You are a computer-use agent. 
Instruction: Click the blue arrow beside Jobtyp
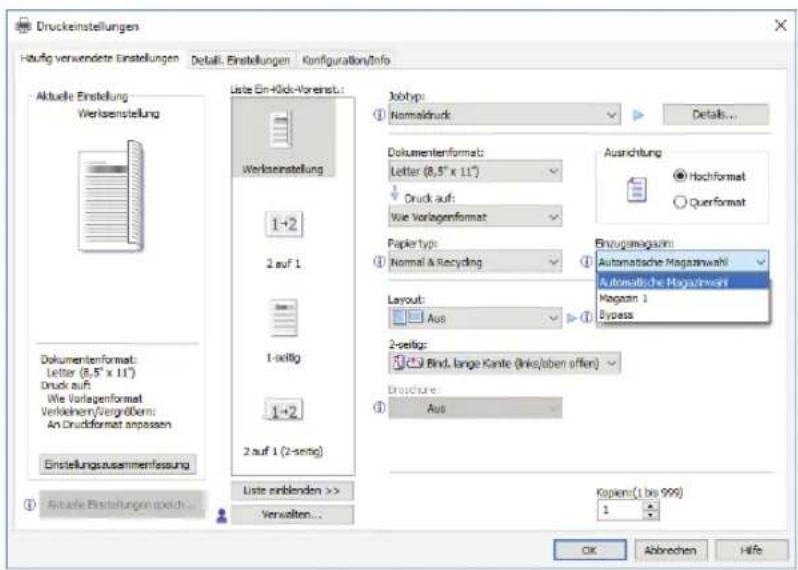[x=638, y=115]
